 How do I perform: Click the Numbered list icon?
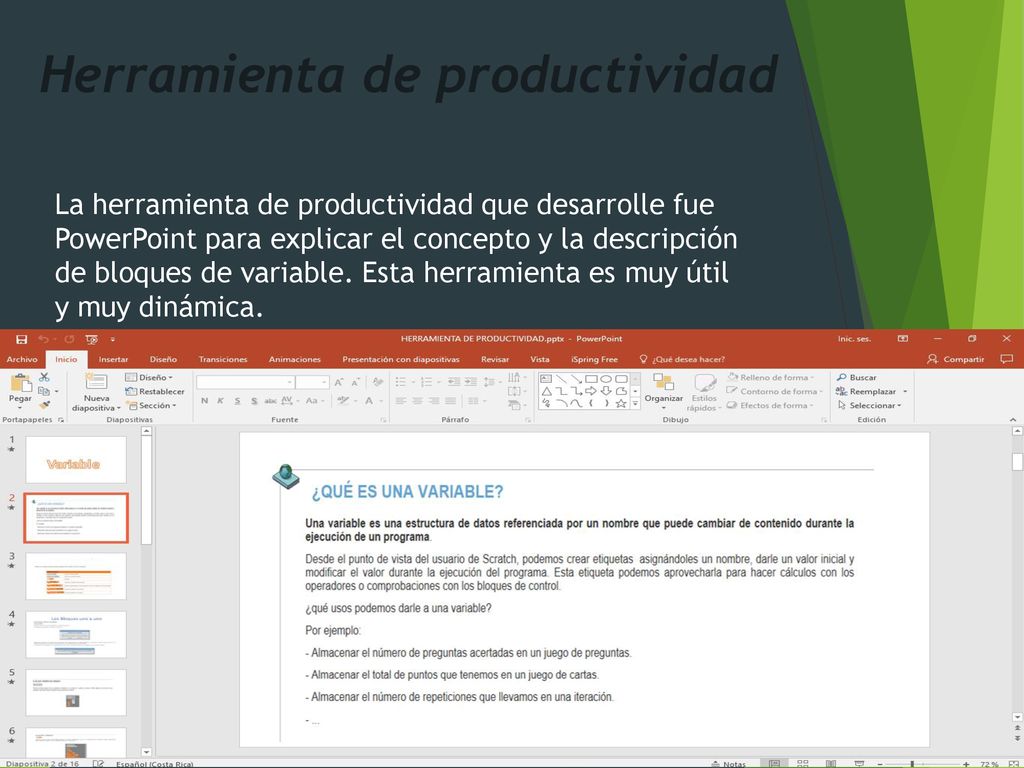pyautogui.click(x=426, y=381)
